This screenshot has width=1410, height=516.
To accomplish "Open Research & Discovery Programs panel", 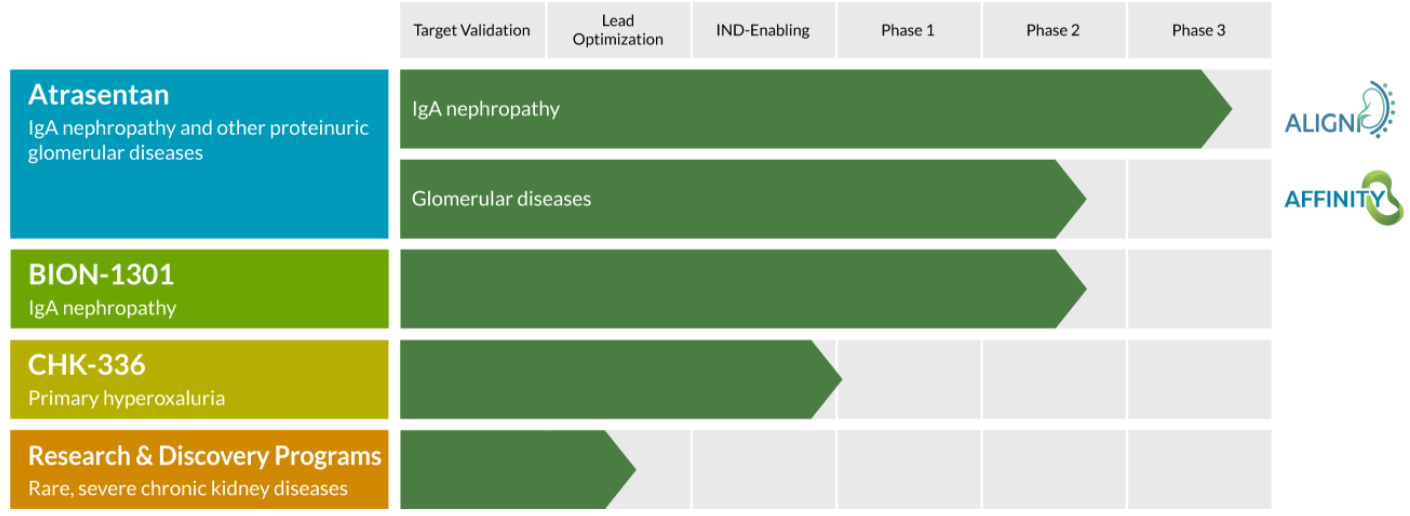I will 199,469.
